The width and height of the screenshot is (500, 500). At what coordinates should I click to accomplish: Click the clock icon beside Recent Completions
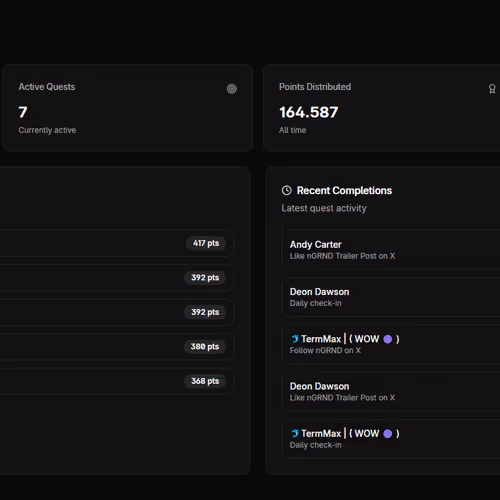click(286, 190)
